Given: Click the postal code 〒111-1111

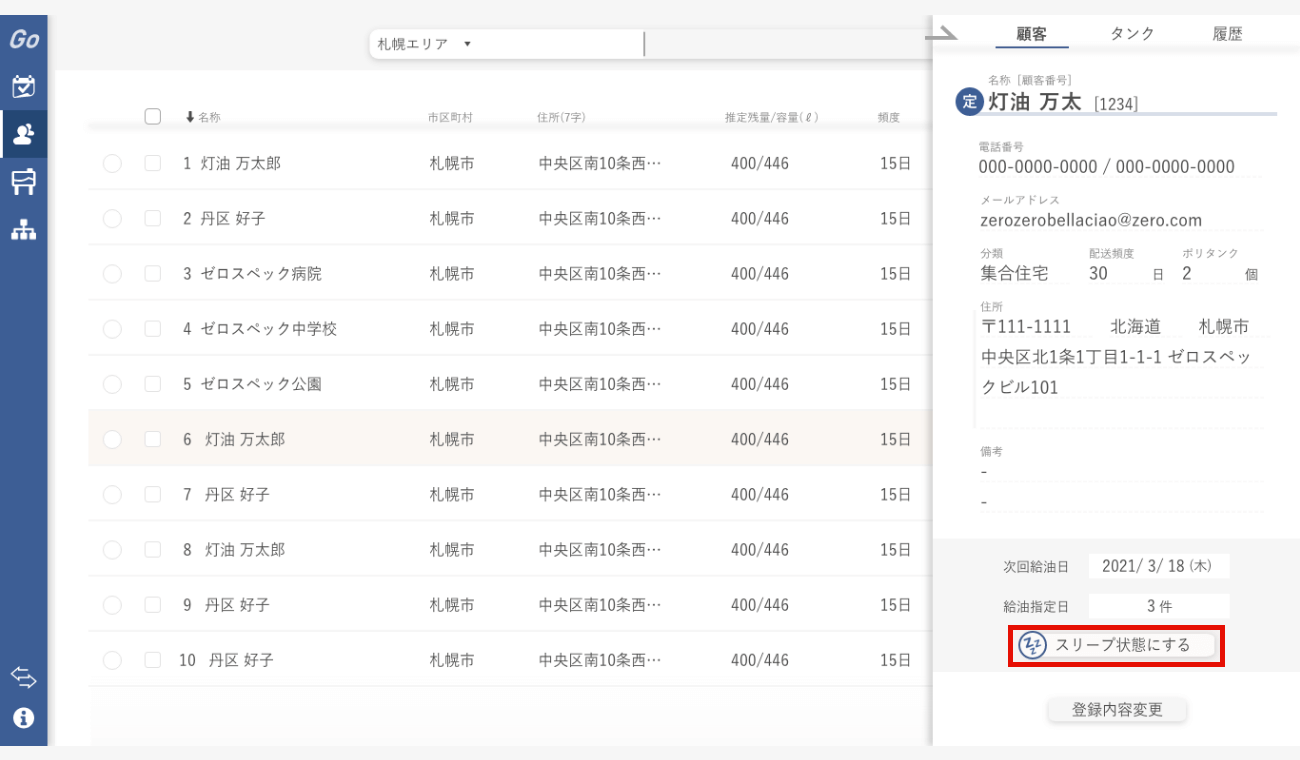Looking at the screenshot, I should coord(1026,326).
